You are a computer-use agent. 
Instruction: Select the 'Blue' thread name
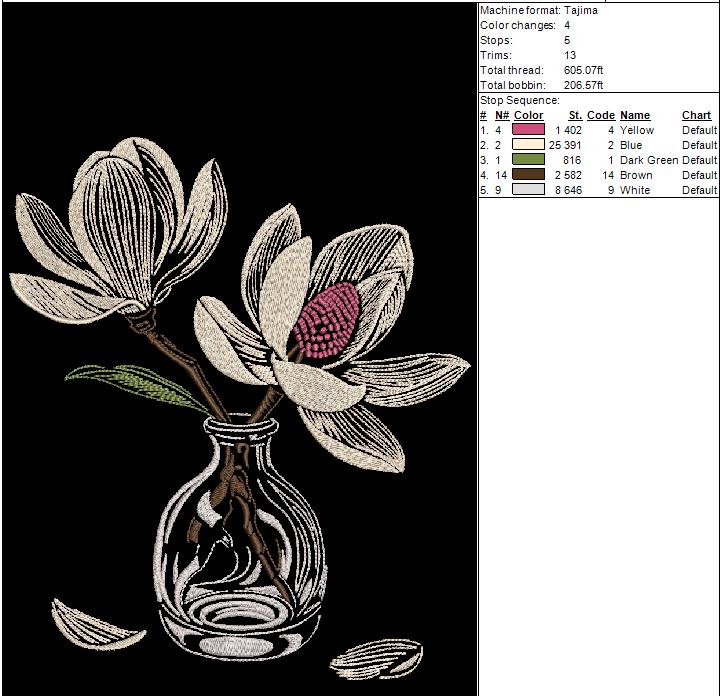[x=631, y=145]
